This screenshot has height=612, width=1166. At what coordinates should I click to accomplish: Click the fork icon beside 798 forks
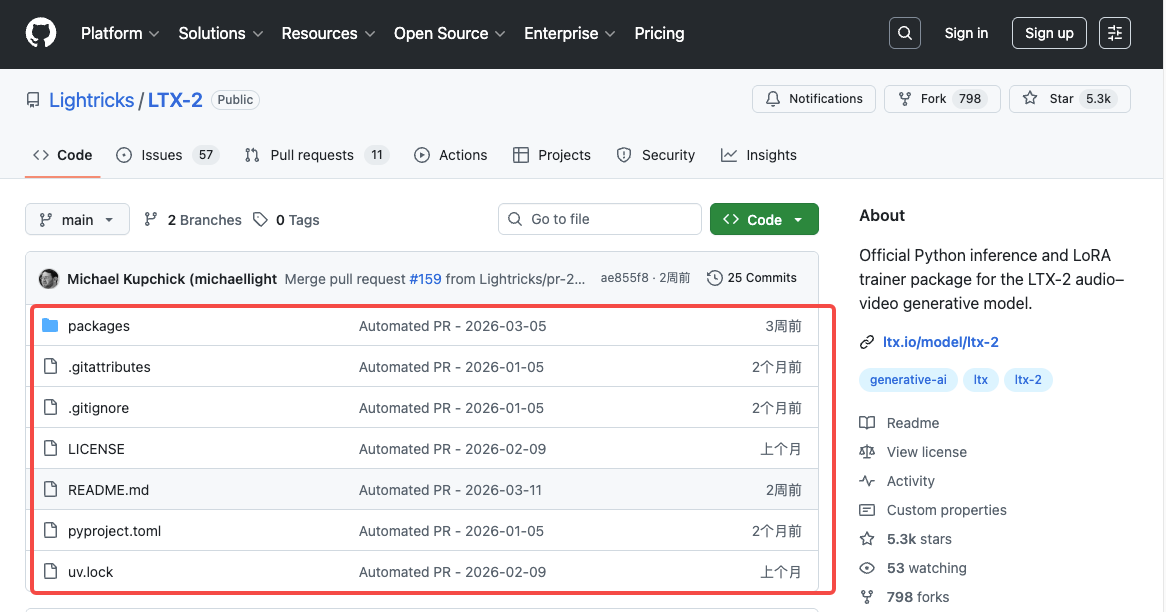coord(867,597)
